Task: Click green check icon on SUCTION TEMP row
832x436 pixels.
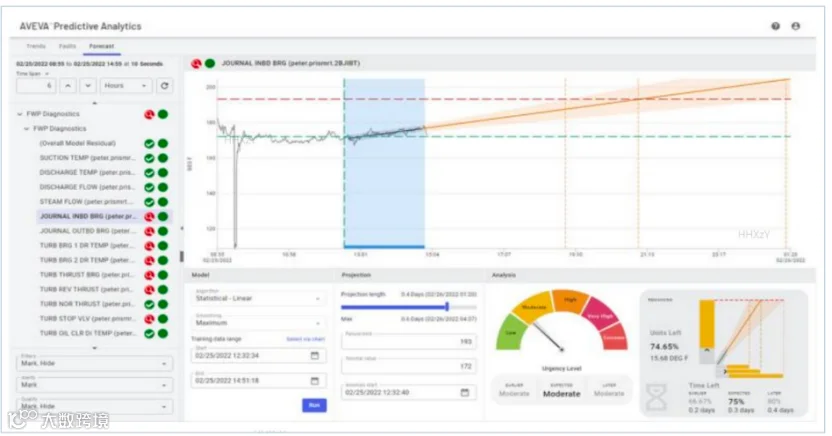Action: [150, 158]
